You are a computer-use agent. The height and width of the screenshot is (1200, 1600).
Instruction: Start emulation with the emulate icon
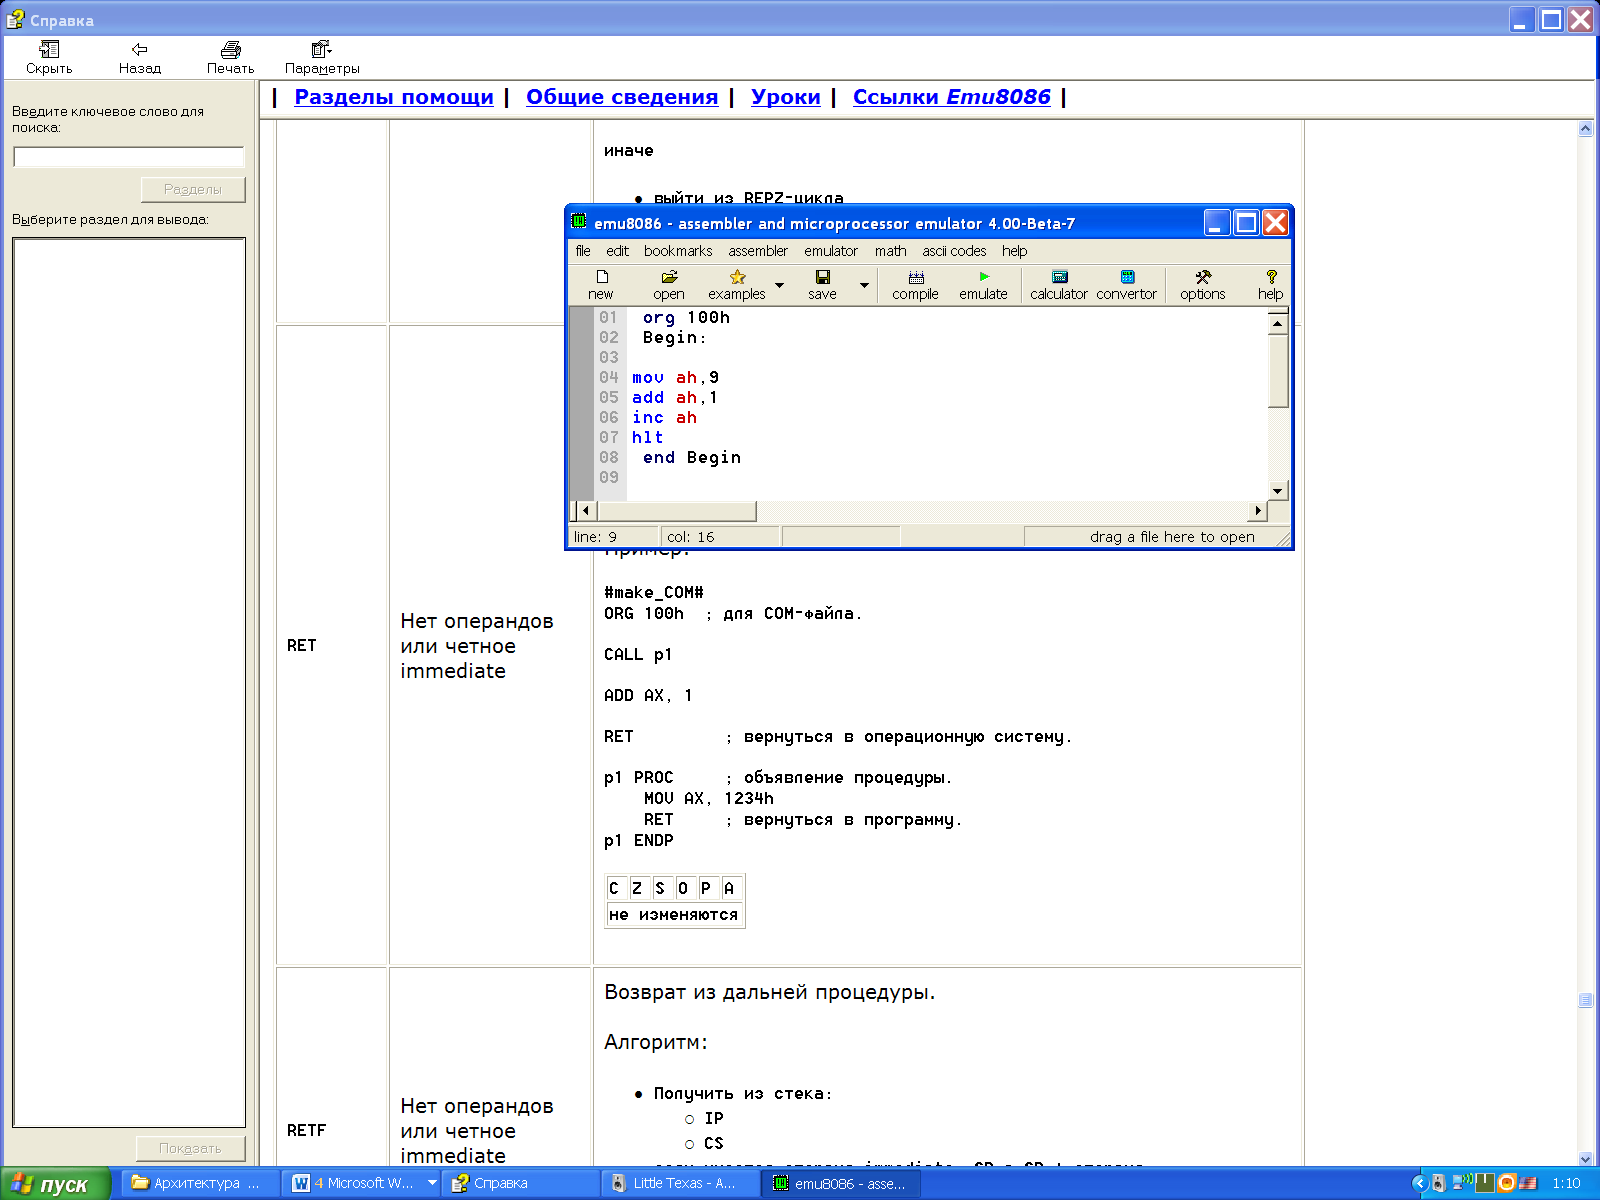(x=983, y=284)
